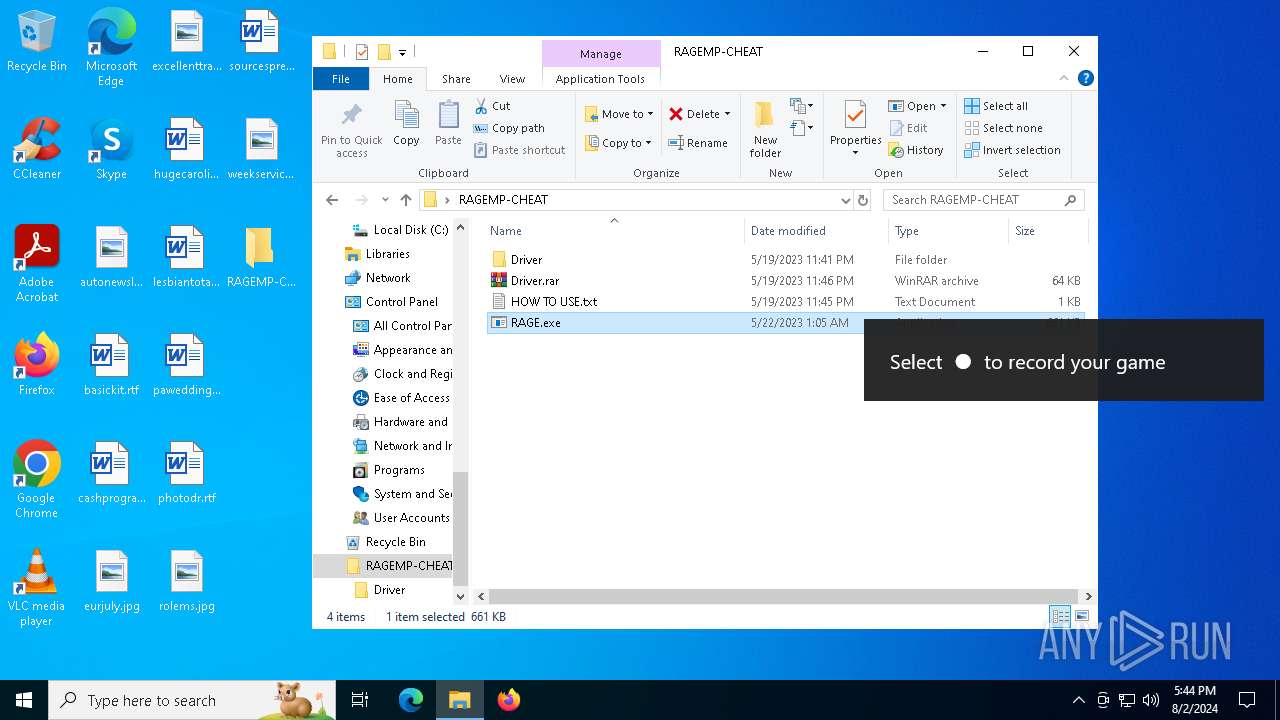Sort by Type column header
Viewport: 1280px width, 720px height.
(x=948, y=231)
